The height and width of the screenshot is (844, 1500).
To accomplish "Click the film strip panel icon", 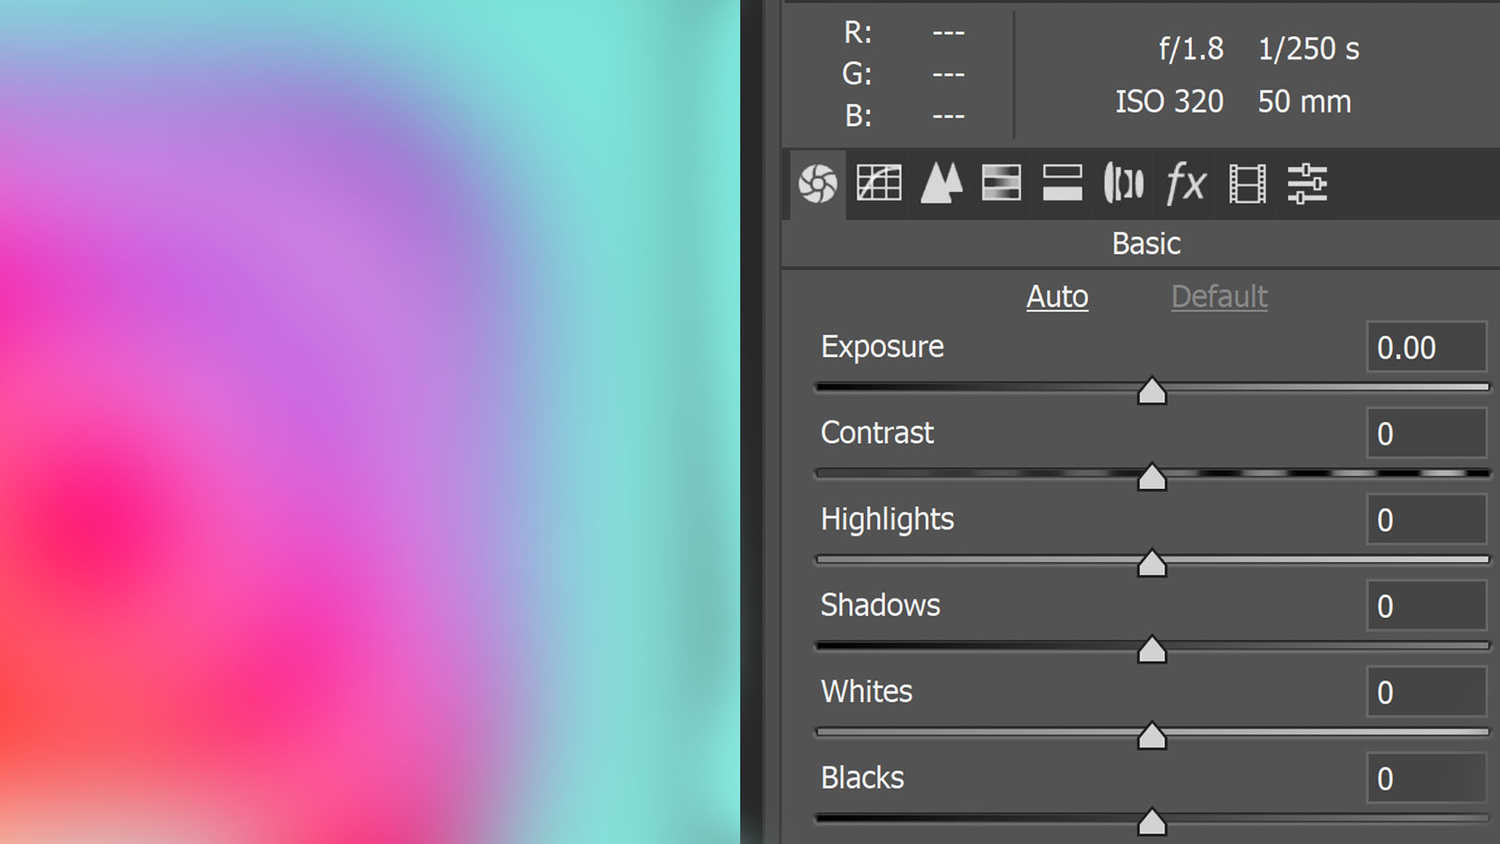I will (x=1247, y=184).
